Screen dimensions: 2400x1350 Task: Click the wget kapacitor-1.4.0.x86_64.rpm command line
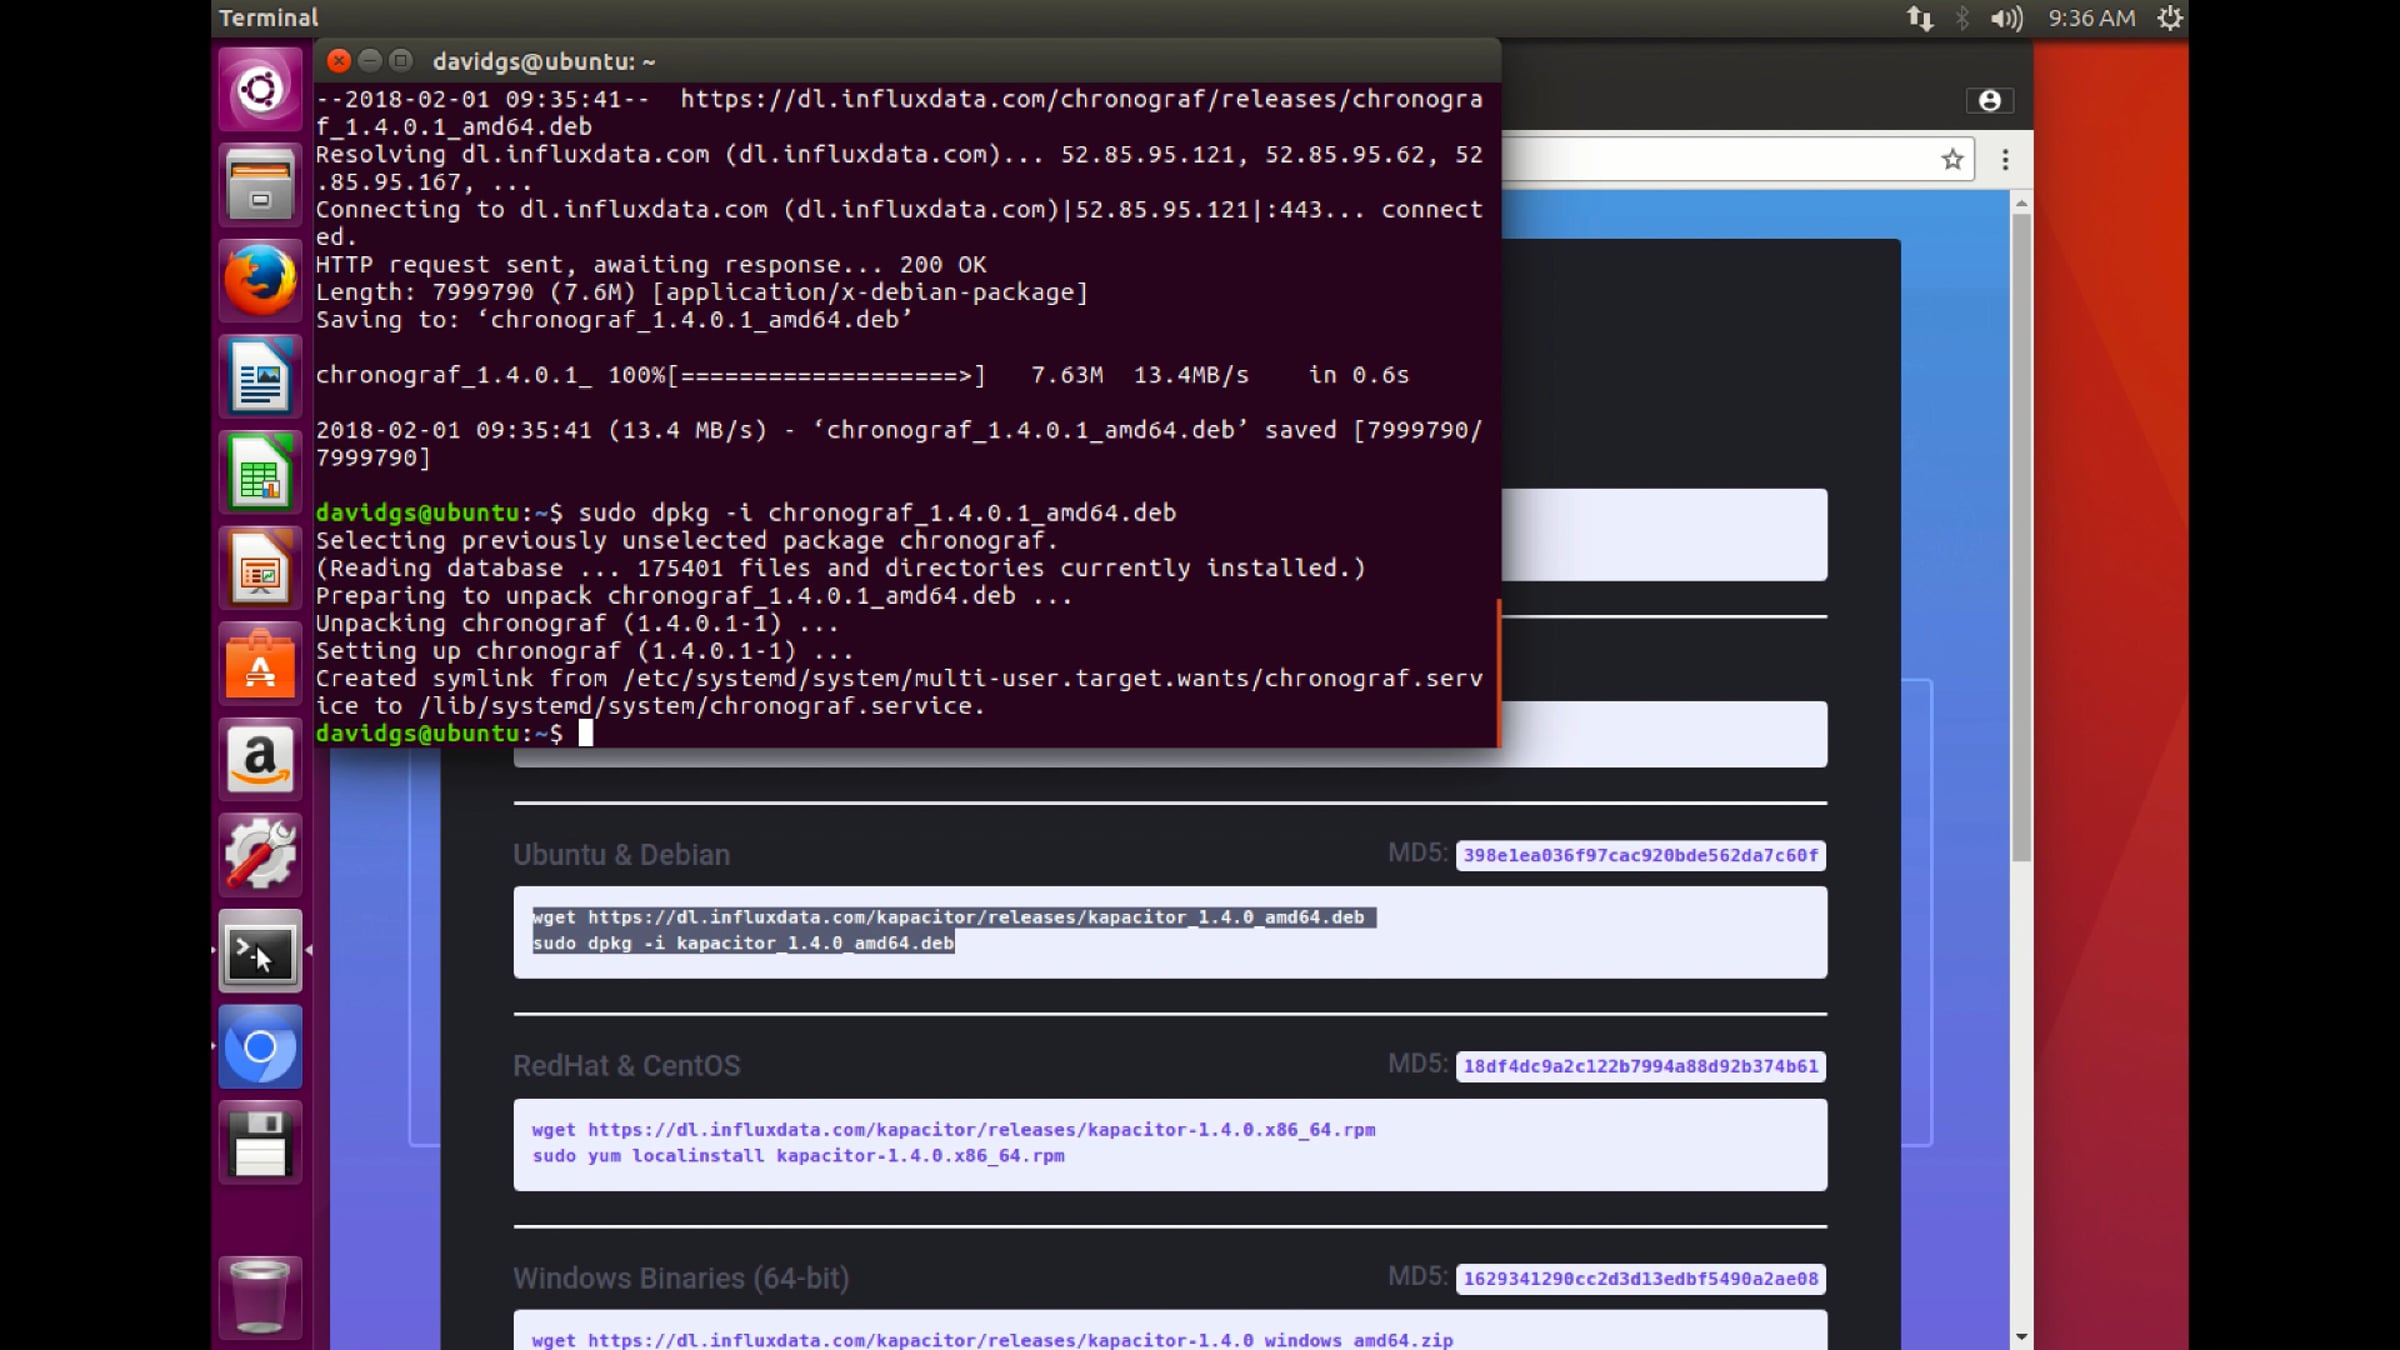pyautogui.click(x=954, y=1130)
